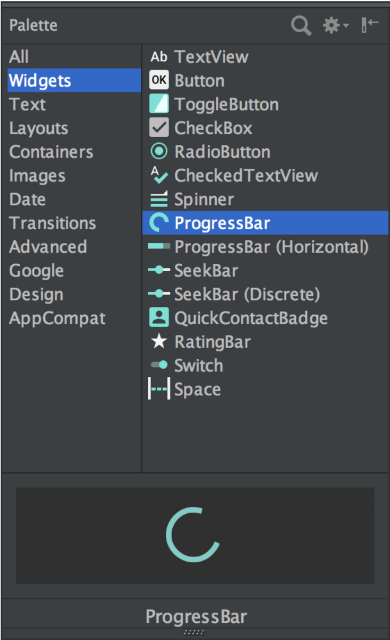The height and width of the screenshot is (640, 390).
Task: Select the QuickContactBadge widget
Action: pos(238,318)
